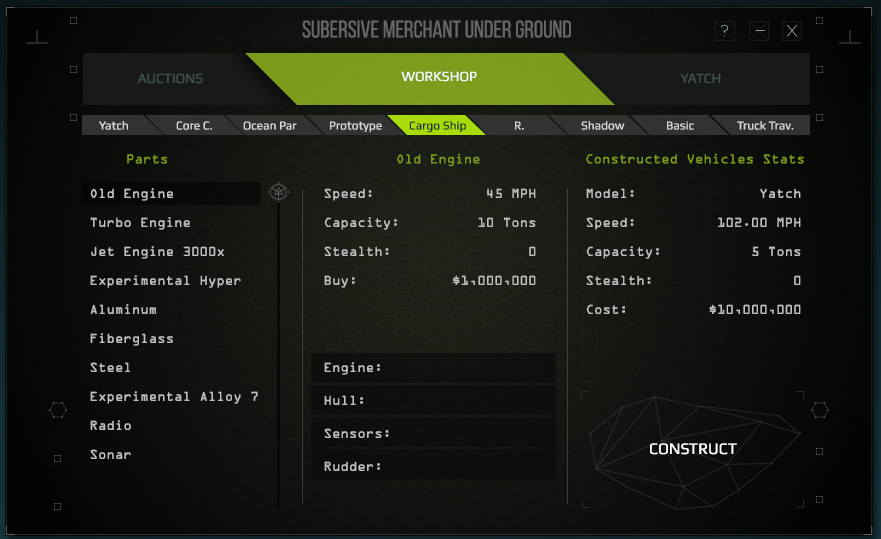This screenshot has width=881, height=539.
Task: Select the Sonar part
Action: (x=111, y=455)
